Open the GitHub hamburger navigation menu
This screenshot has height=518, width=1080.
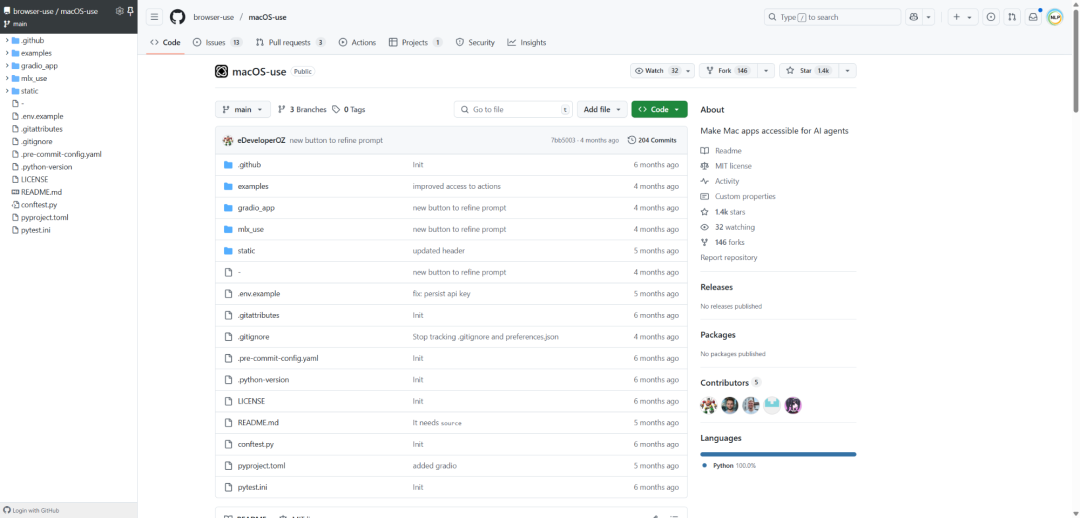click(154, 17)
